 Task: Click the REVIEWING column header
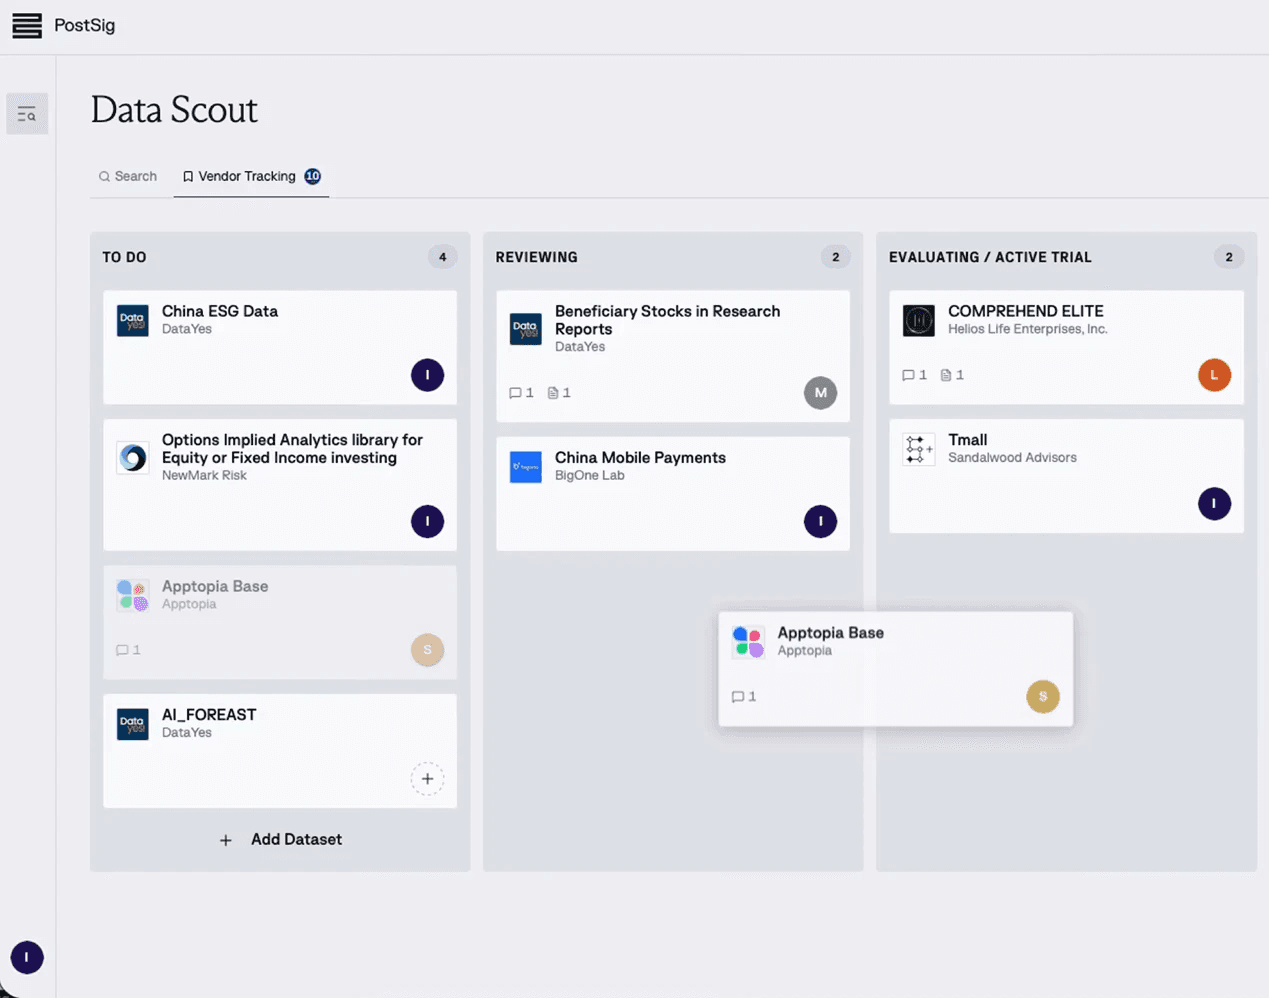pyautogui.click(x=537, y=257)
